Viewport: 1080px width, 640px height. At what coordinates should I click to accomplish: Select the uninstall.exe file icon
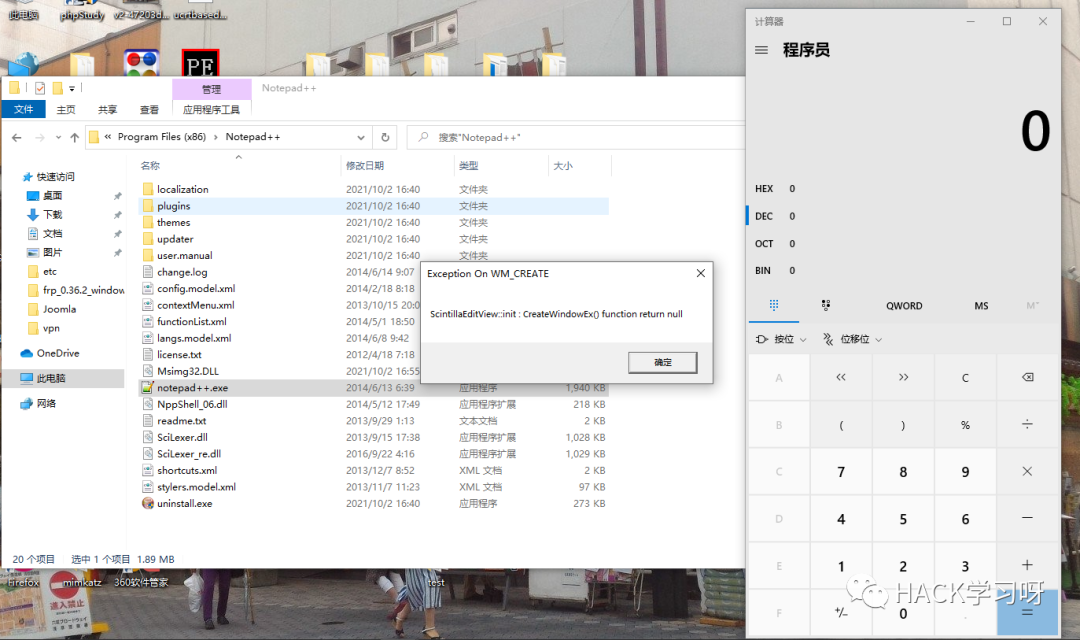tap(147, 504)
